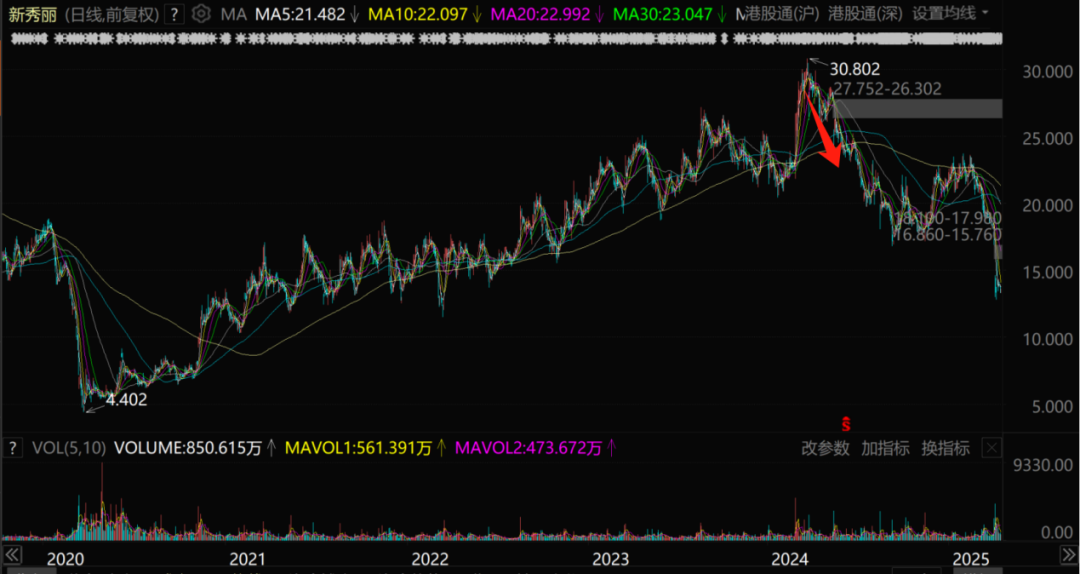Click the 16.860-15.760 gap label
The height and width of the screenshot is (574, 1080).
(946, 236)
